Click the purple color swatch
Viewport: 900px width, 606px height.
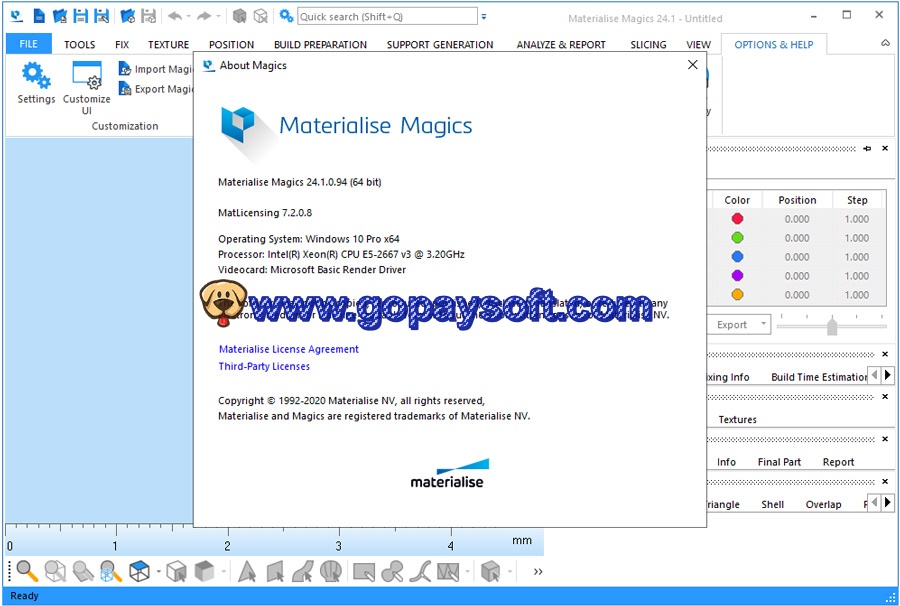click(x=738, y=275)
